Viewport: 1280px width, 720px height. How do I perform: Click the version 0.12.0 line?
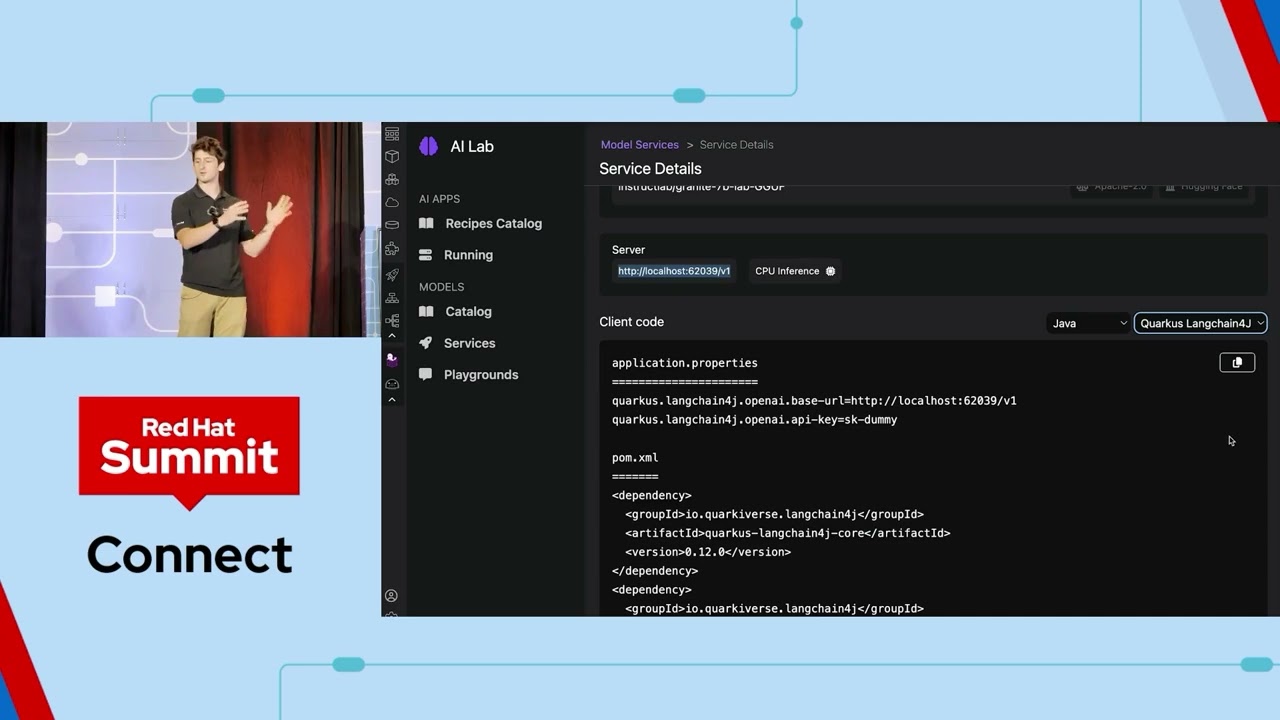click(708, 552)
